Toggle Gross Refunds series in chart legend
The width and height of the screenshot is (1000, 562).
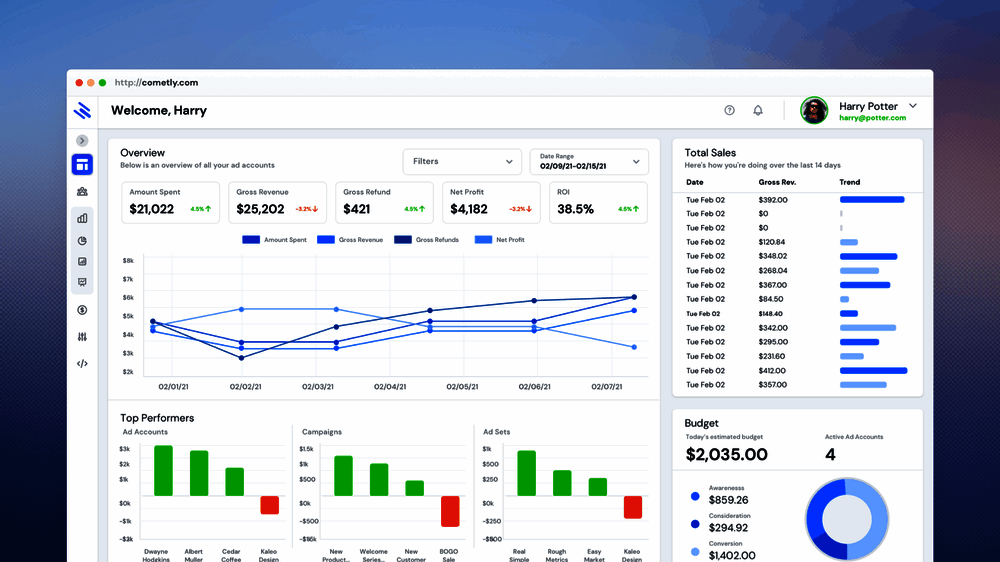[427, 240]
